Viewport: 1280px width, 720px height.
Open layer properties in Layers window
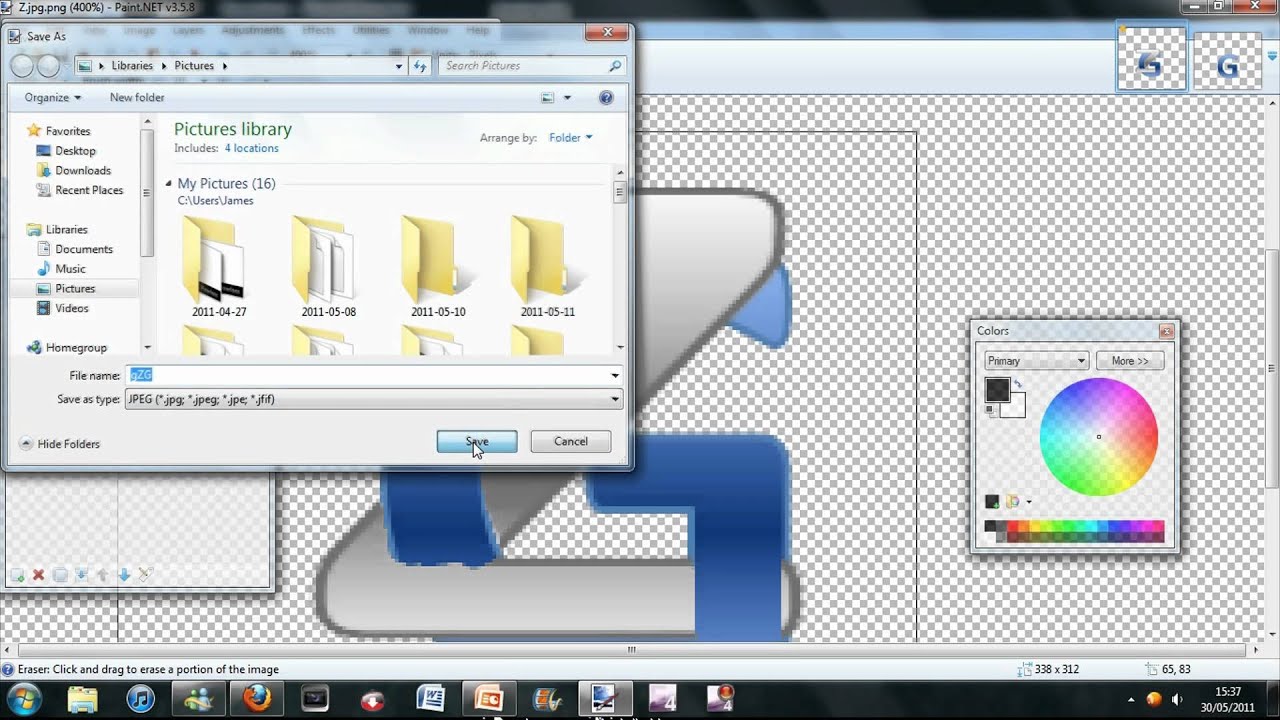pos(145,575)
